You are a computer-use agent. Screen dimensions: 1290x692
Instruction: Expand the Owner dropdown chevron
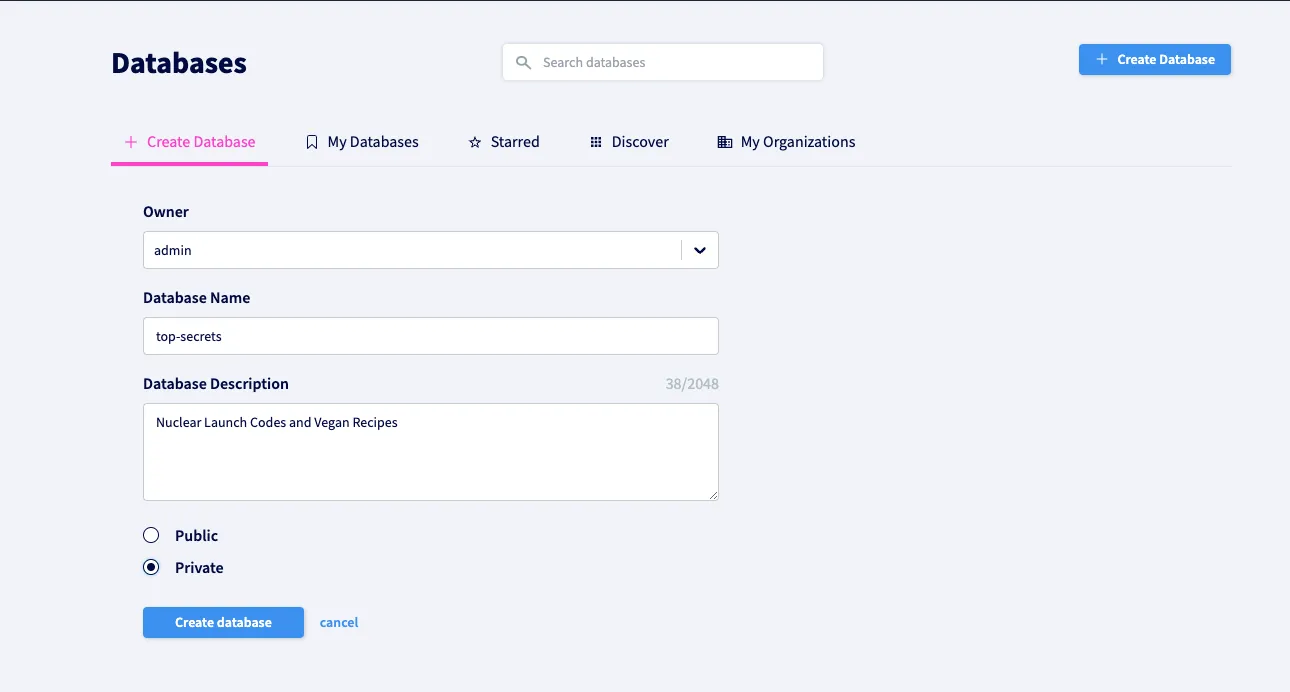700,251
